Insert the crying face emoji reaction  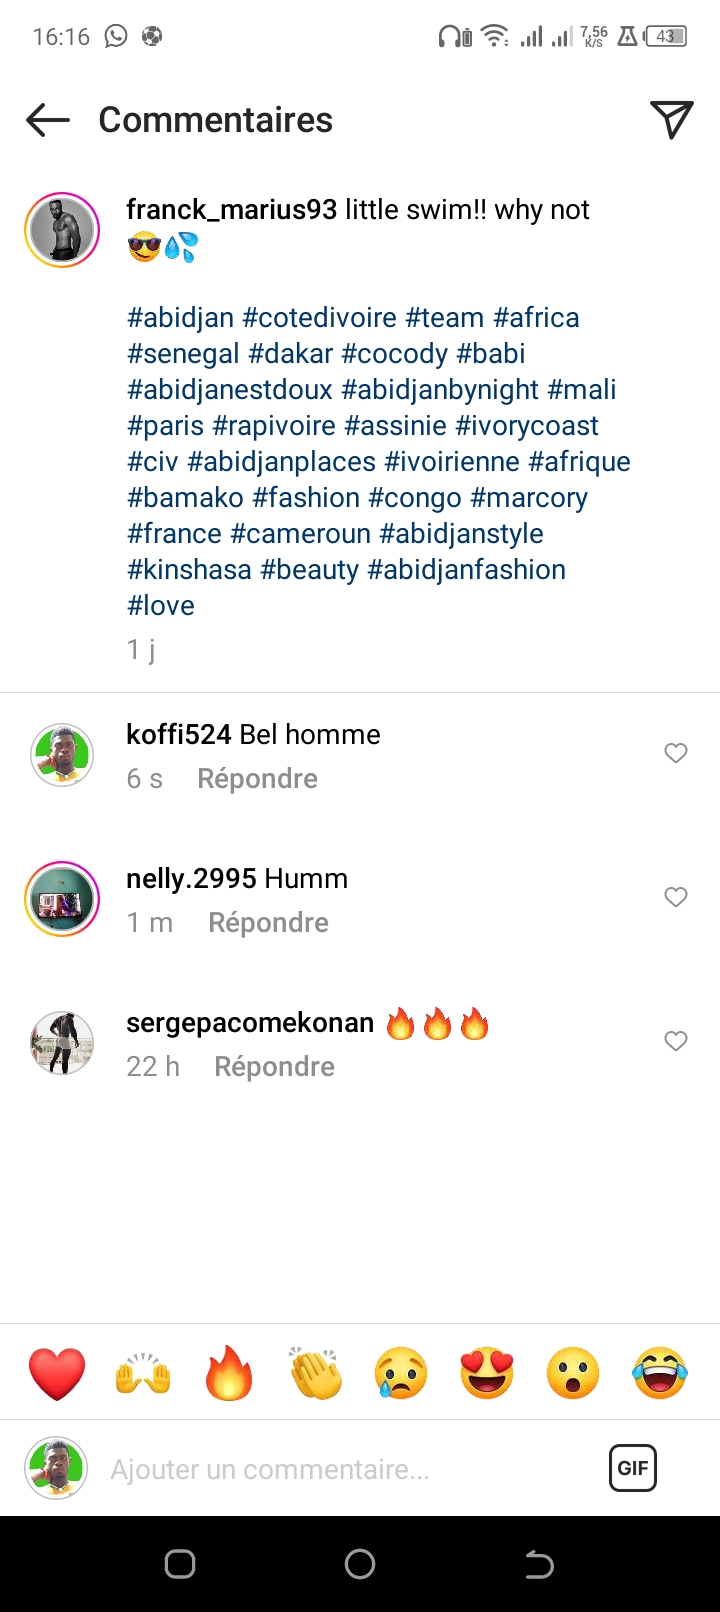(x=401, y=1373)
